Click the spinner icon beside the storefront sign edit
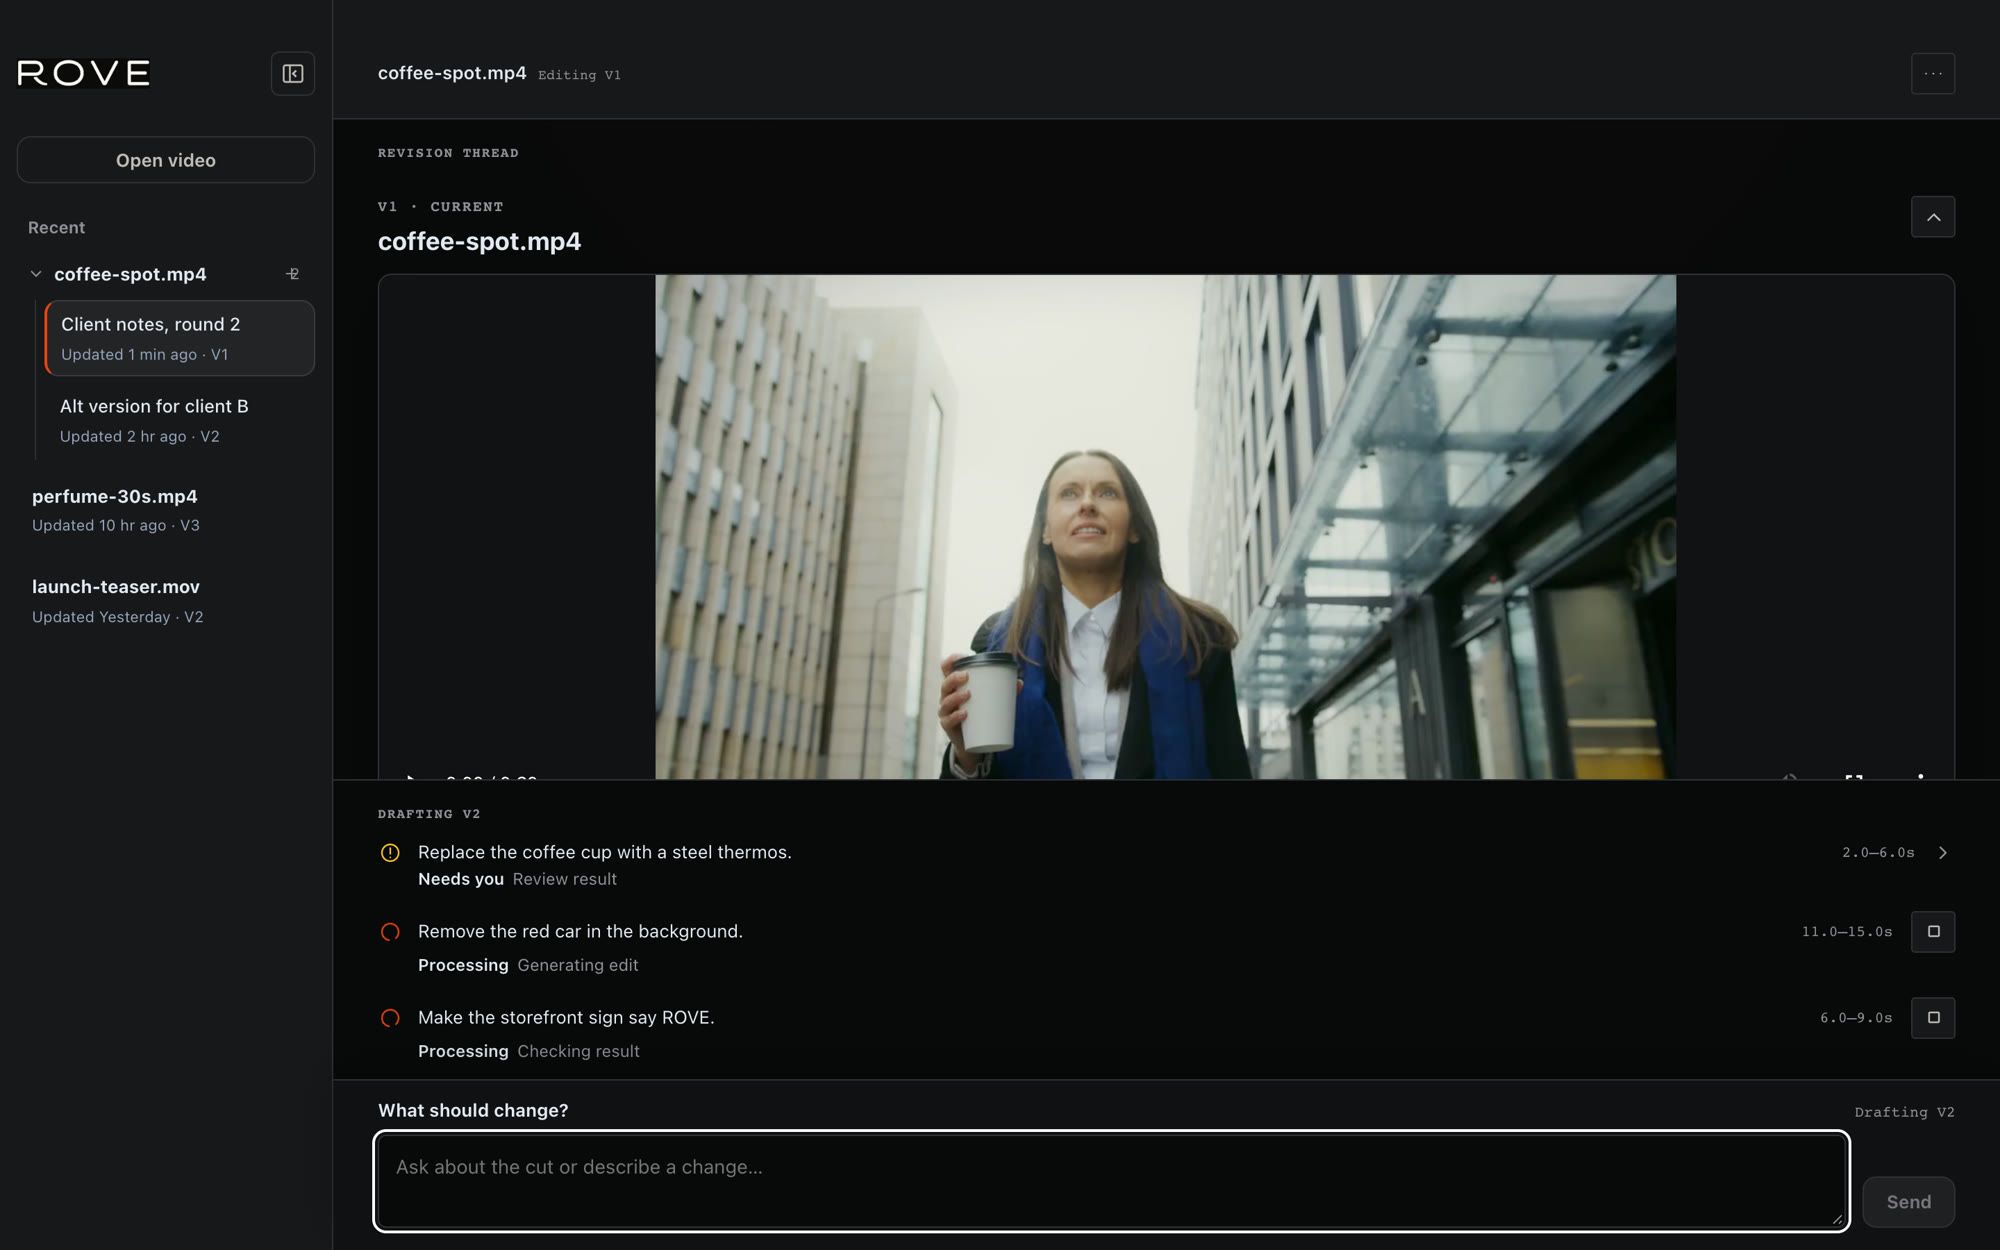 pos(390,1018)
